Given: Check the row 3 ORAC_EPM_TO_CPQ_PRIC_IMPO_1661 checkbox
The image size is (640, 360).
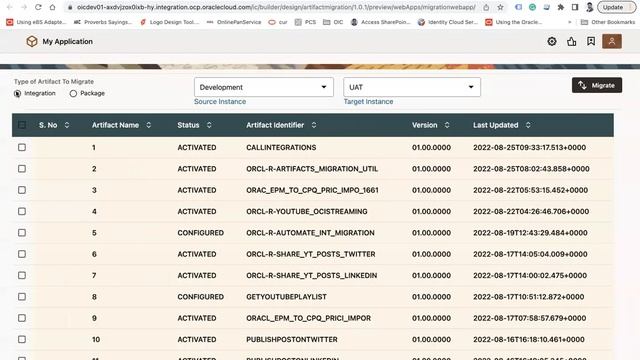Looking at the screenshot, I should (x=22, y=190).
